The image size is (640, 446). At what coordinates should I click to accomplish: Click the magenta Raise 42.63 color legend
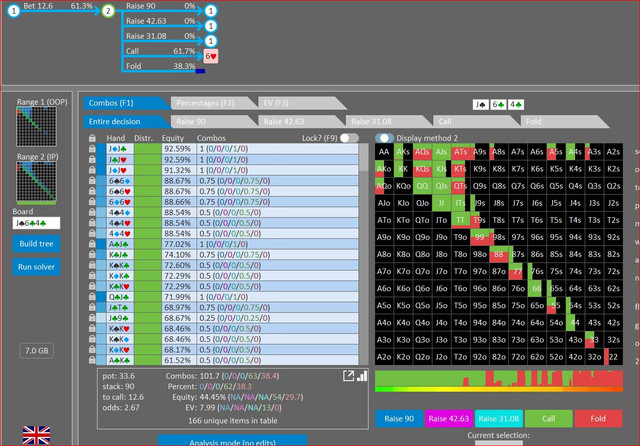449,419
